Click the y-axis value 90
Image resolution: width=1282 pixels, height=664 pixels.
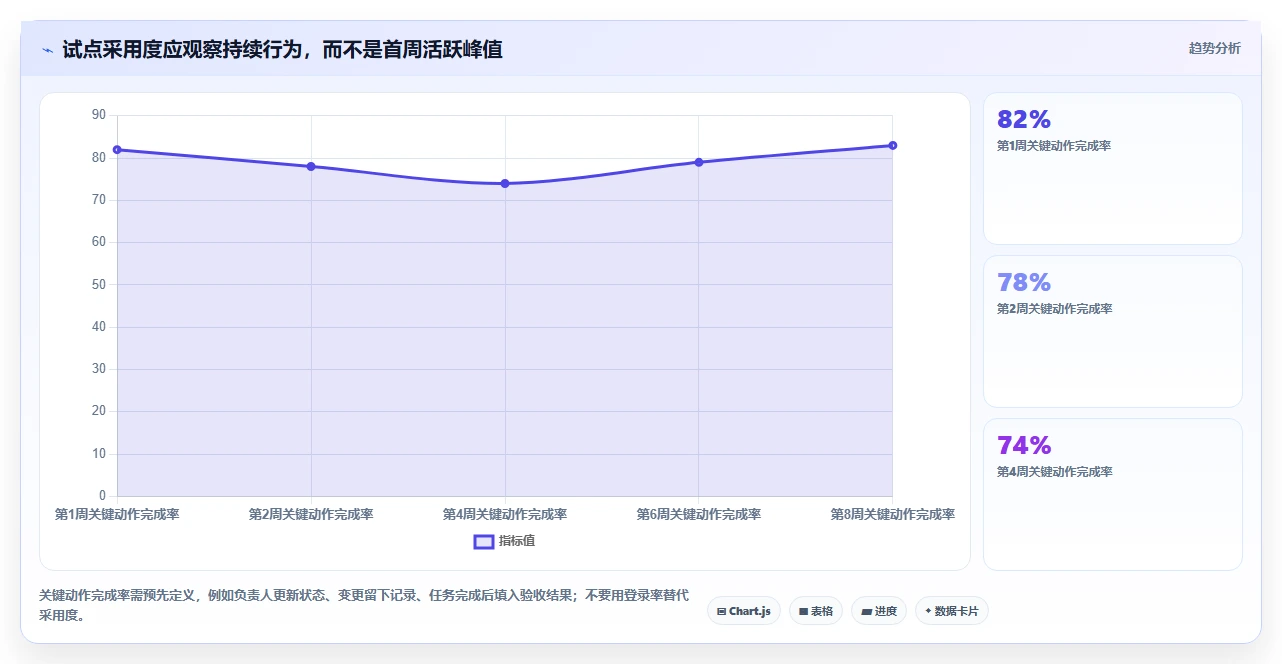98,115
